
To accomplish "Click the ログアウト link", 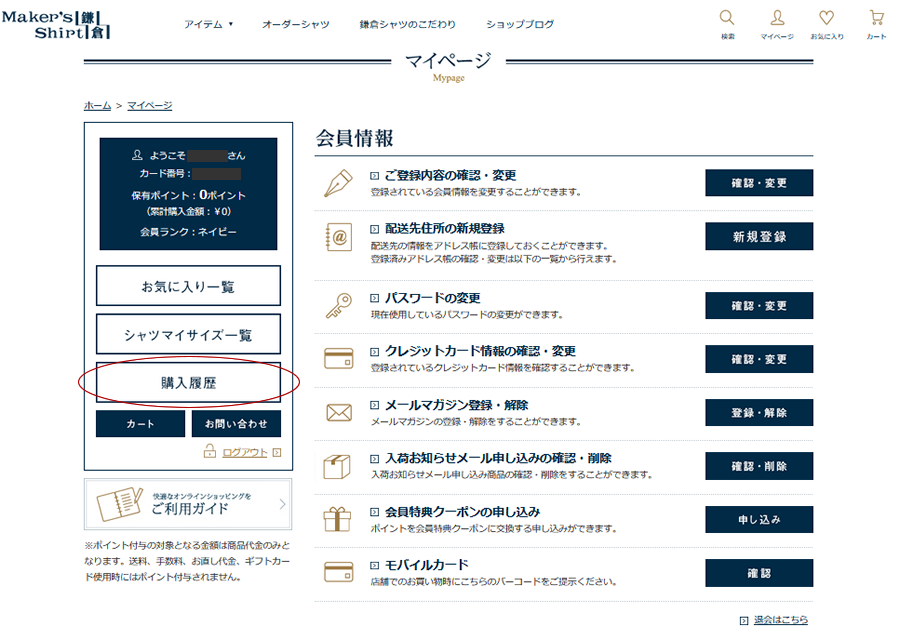I will click(245, 452).
